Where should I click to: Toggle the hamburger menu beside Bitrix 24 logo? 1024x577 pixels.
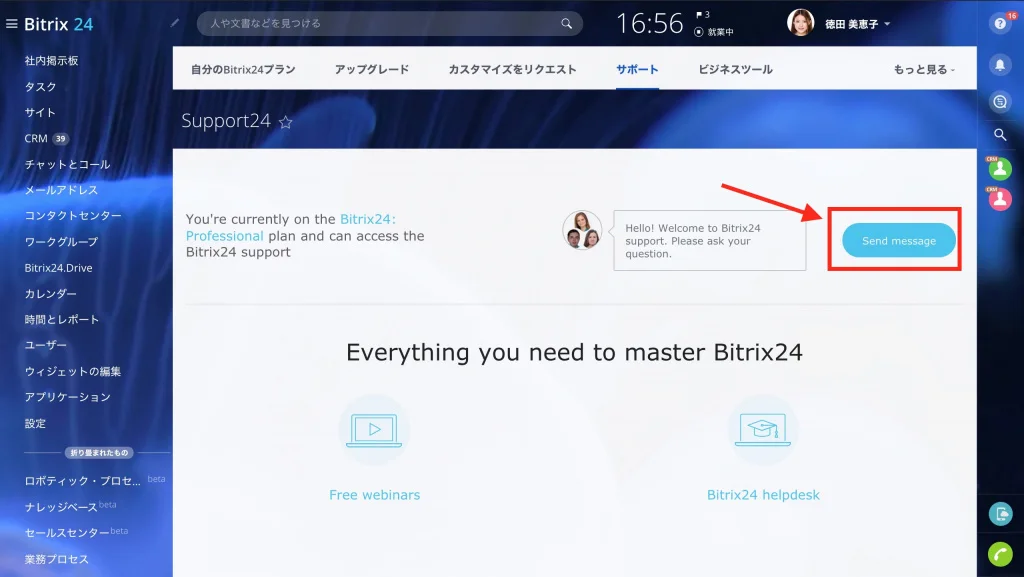pyautogui.click(x=11, y=24)
